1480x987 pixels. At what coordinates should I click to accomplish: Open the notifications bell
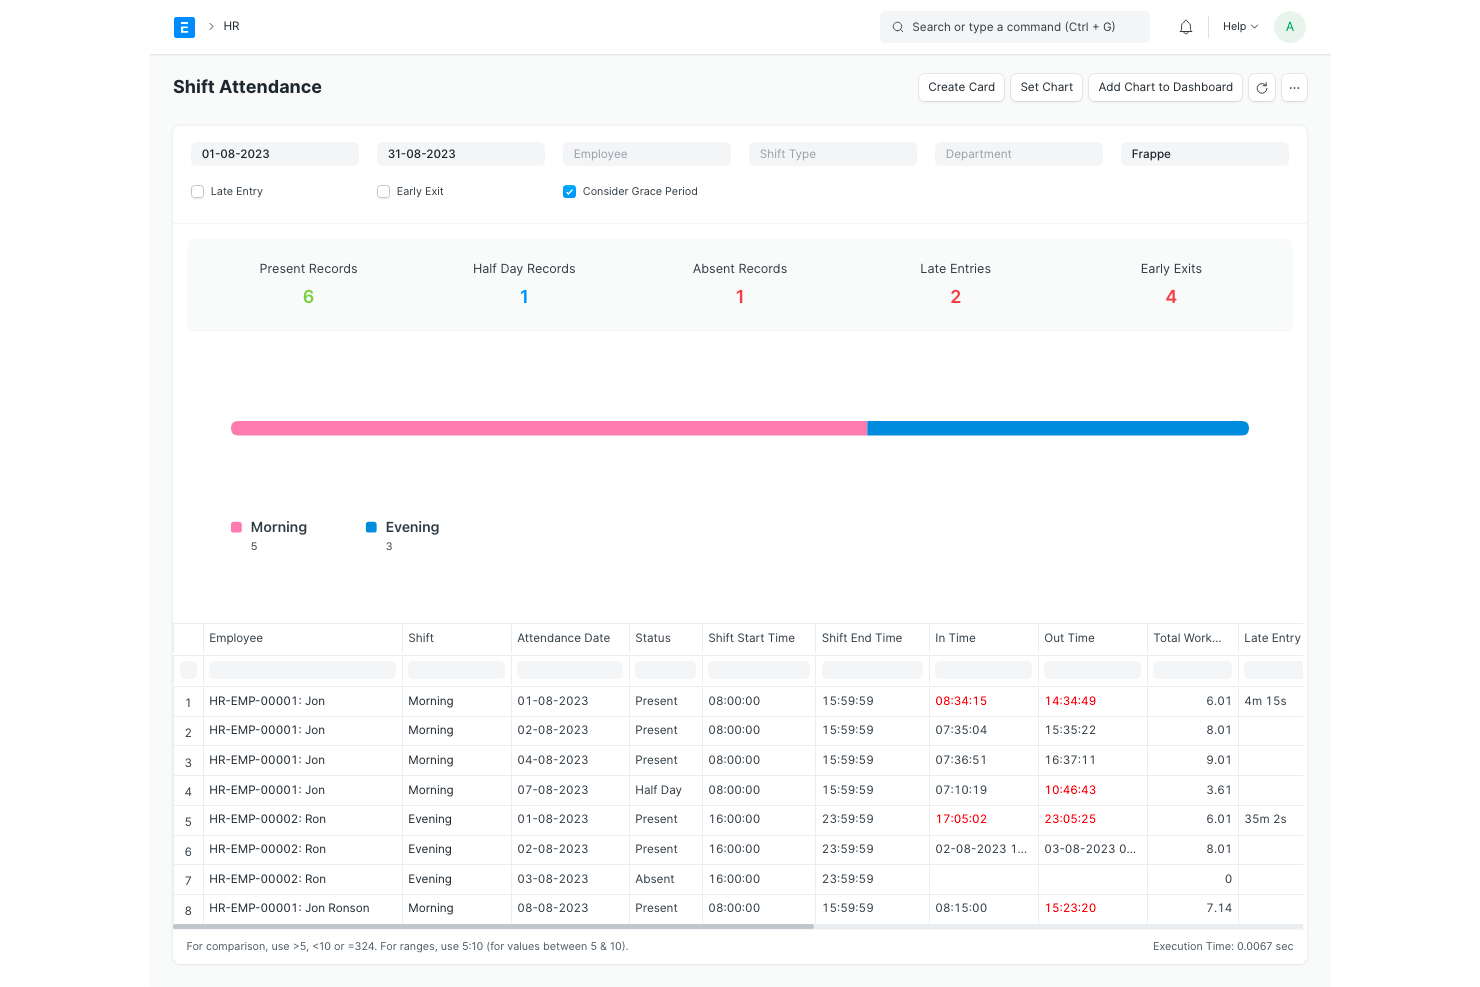tap(1186, 27)
